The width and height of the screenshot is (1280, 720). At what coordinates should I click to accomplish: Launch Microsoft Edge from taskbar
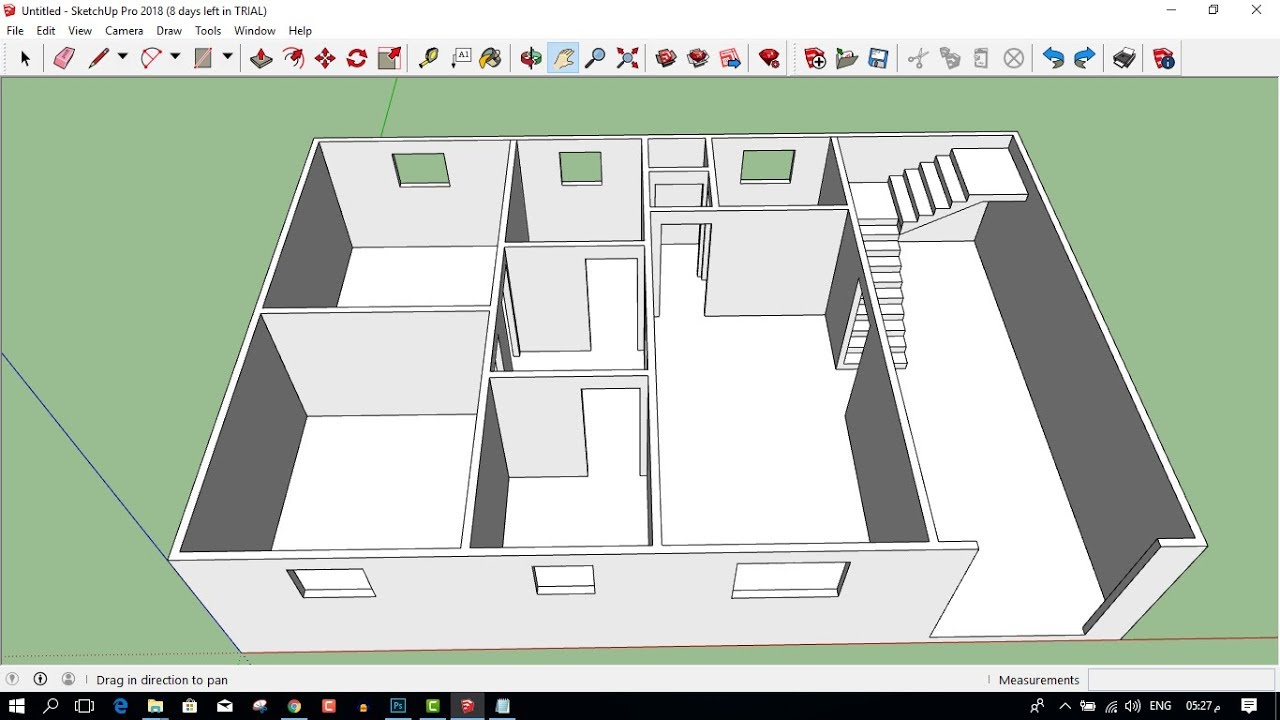point(121,706)
